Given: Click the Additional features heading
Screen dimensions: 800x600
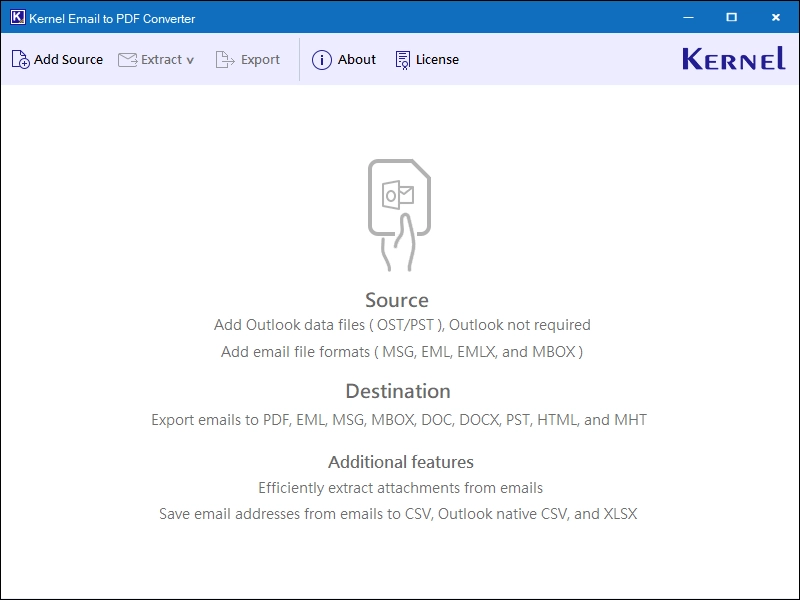Looking at the screenshot, I should pyautogui.click(x=401, y=462).
